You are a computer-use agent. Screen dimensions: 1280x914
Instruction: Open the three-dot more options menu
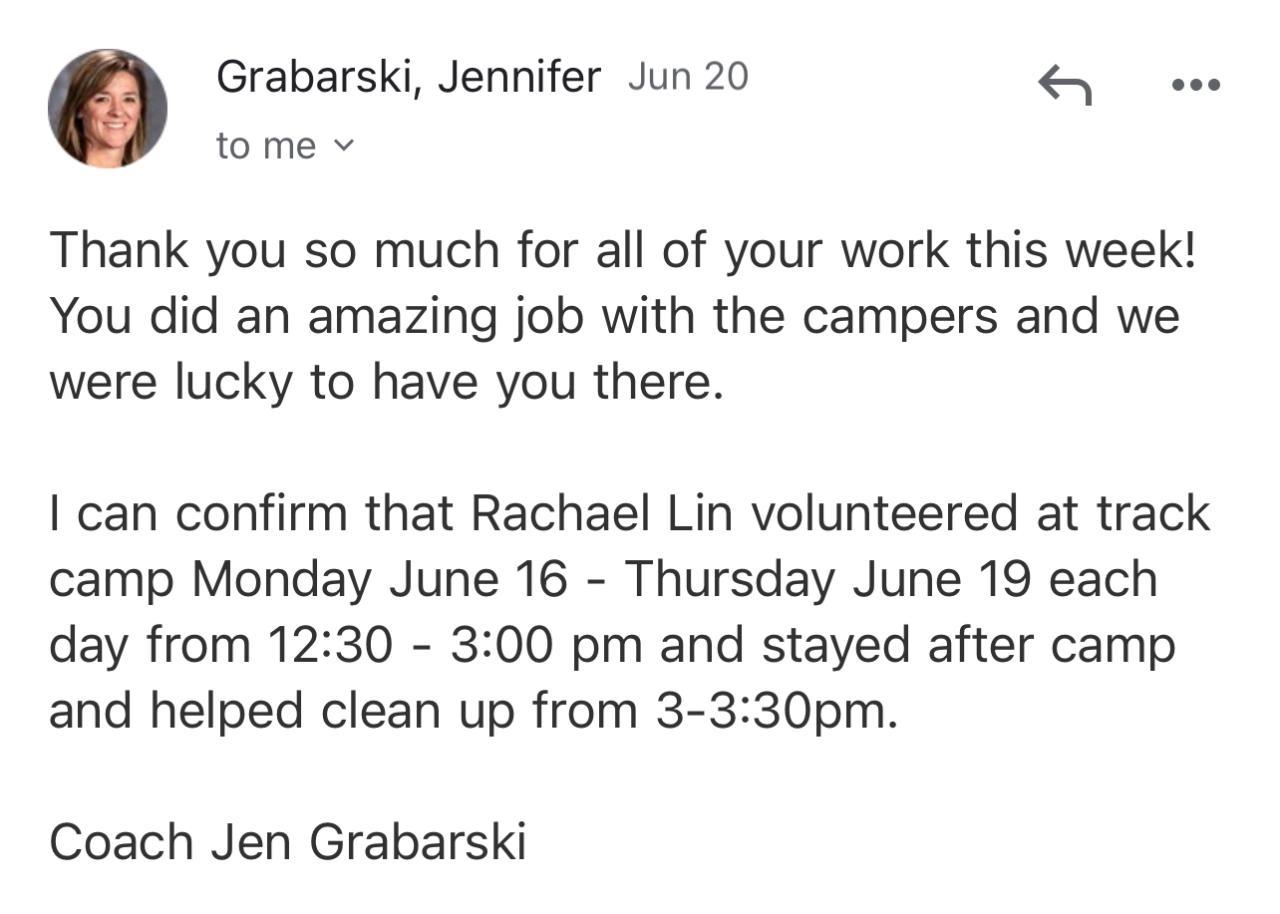click(x=1196, y=85)
